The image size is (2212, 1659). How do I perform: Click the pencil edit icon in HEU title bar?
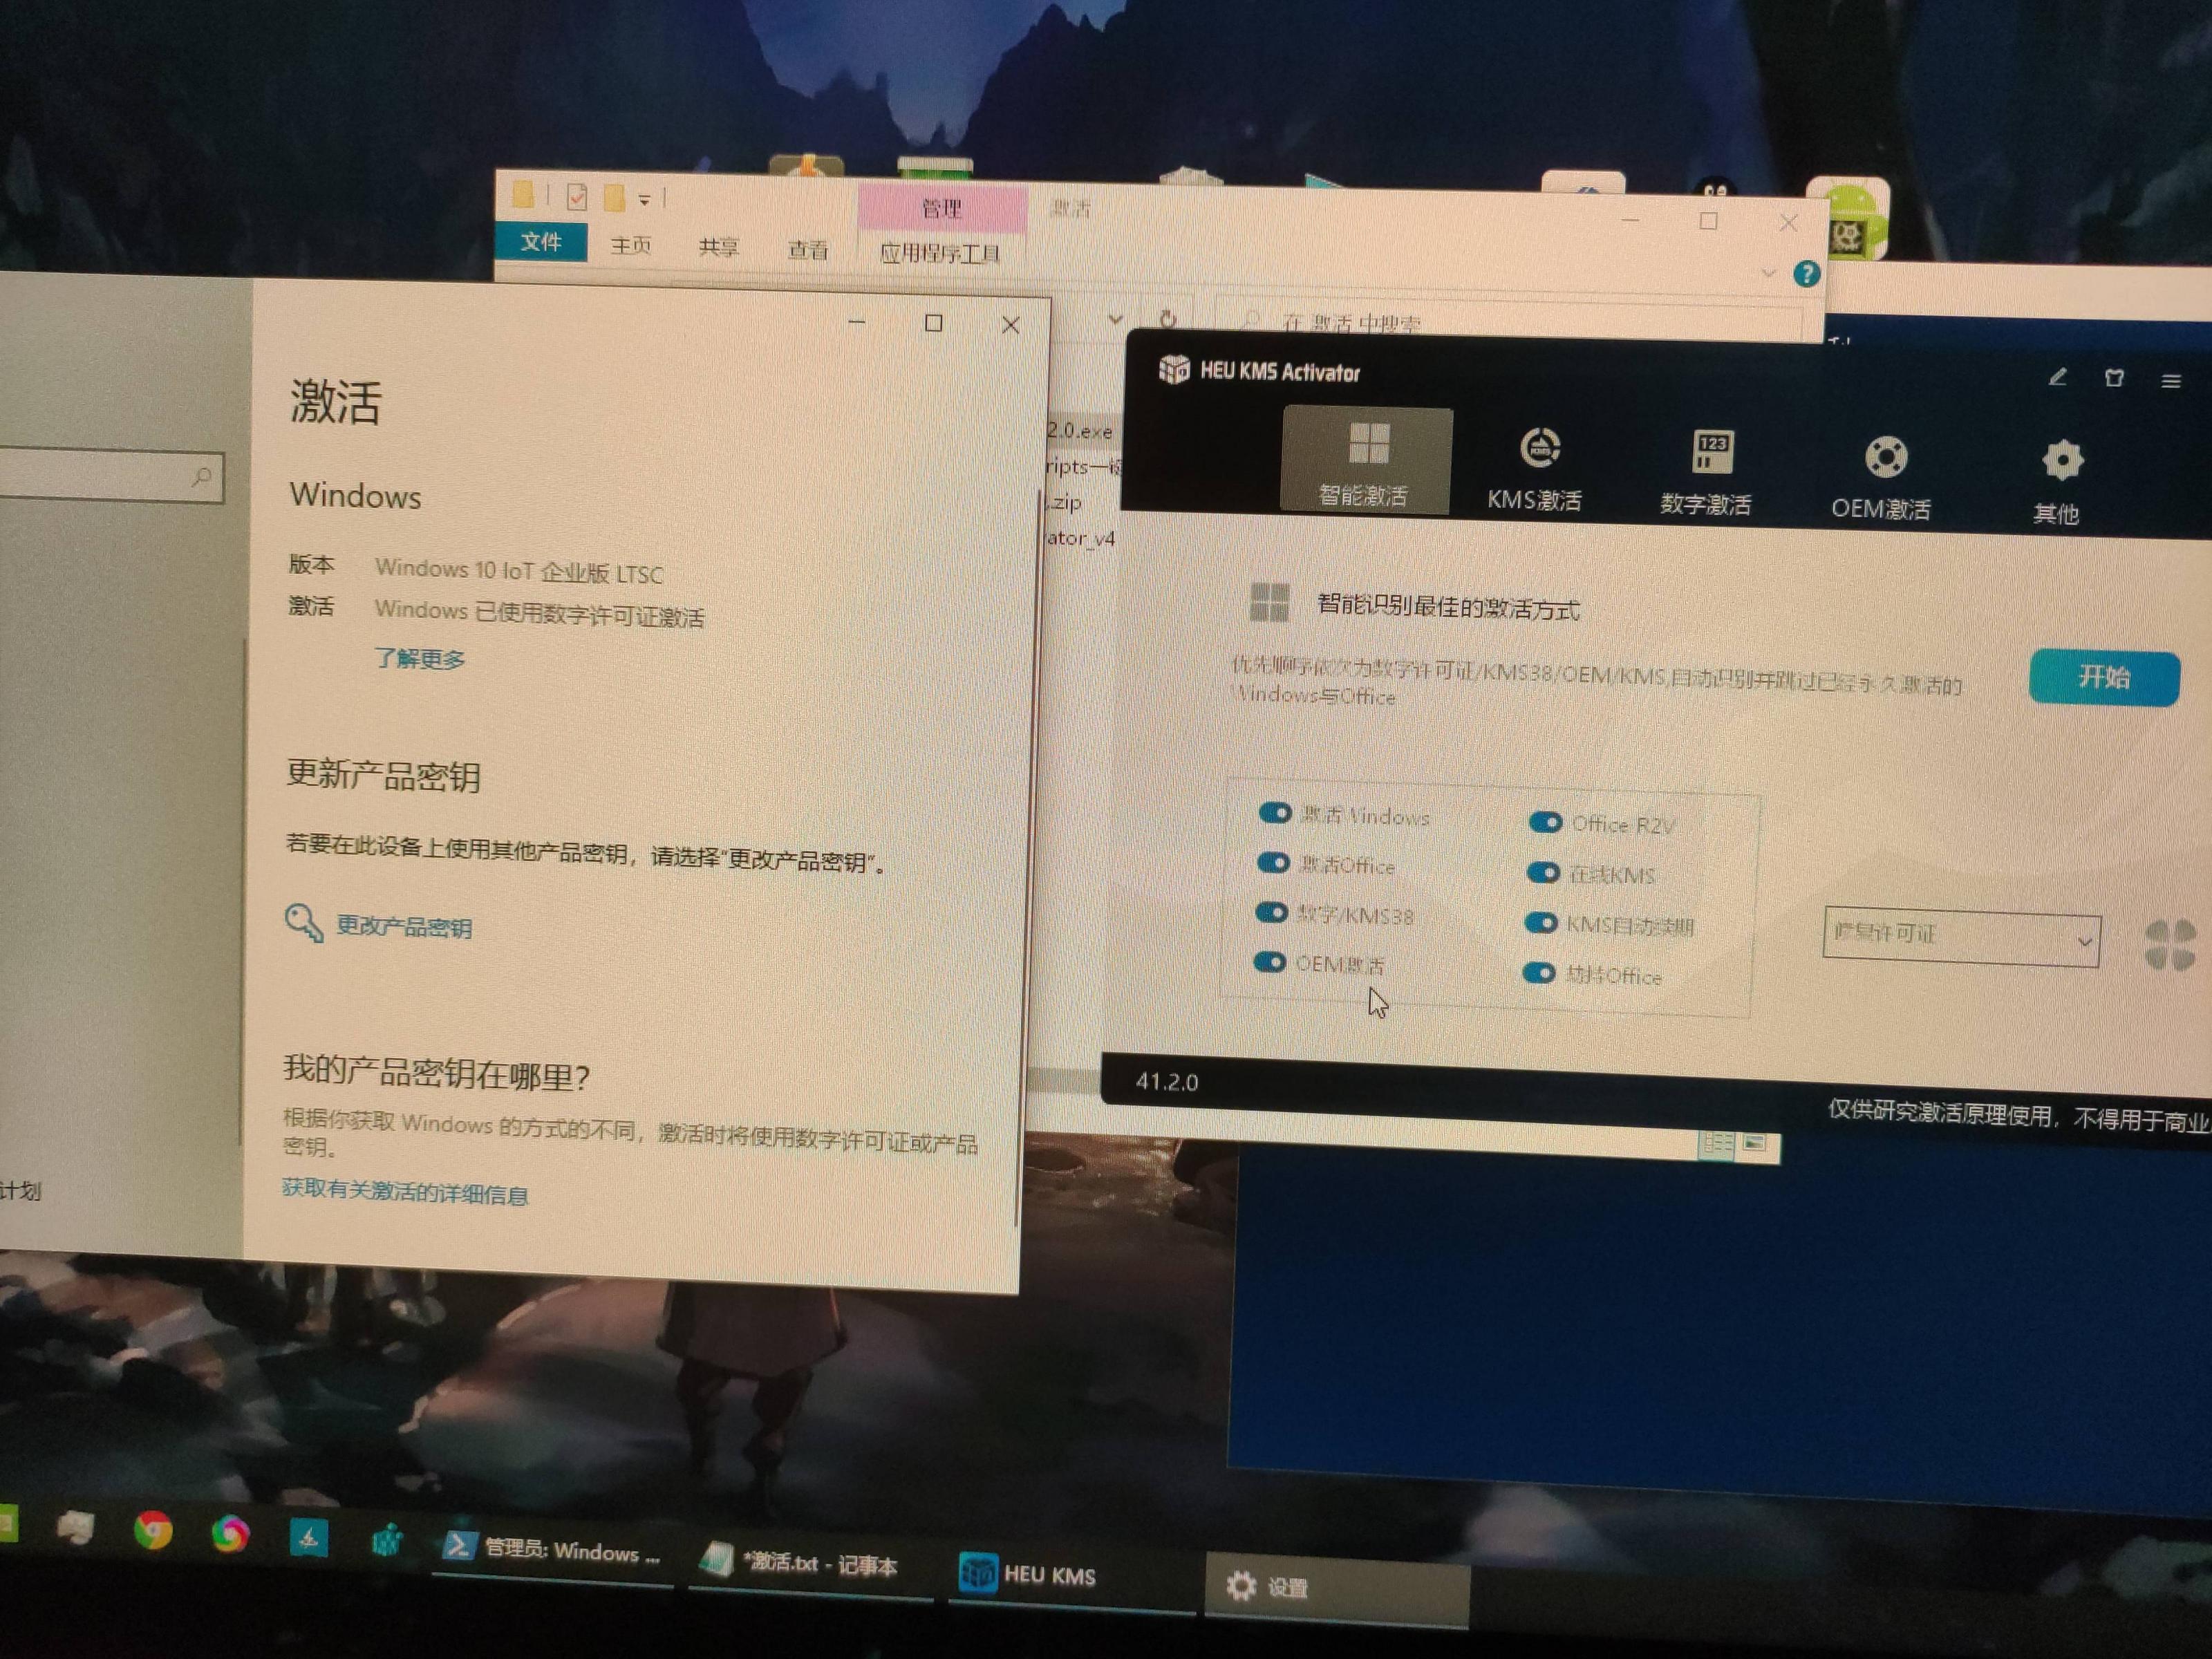click(2057, 378)
